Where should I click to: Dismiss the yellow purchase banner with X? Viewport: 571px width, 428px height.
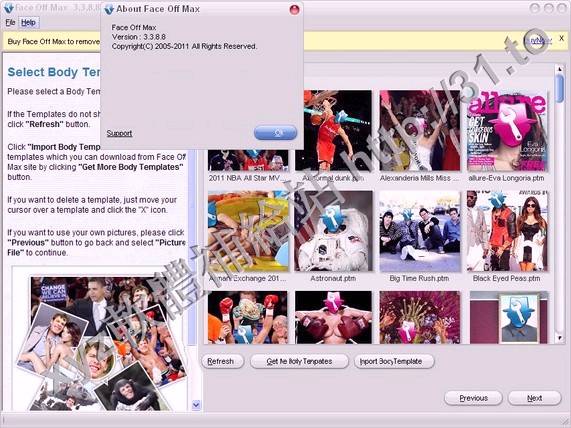[x=562, y=38]
